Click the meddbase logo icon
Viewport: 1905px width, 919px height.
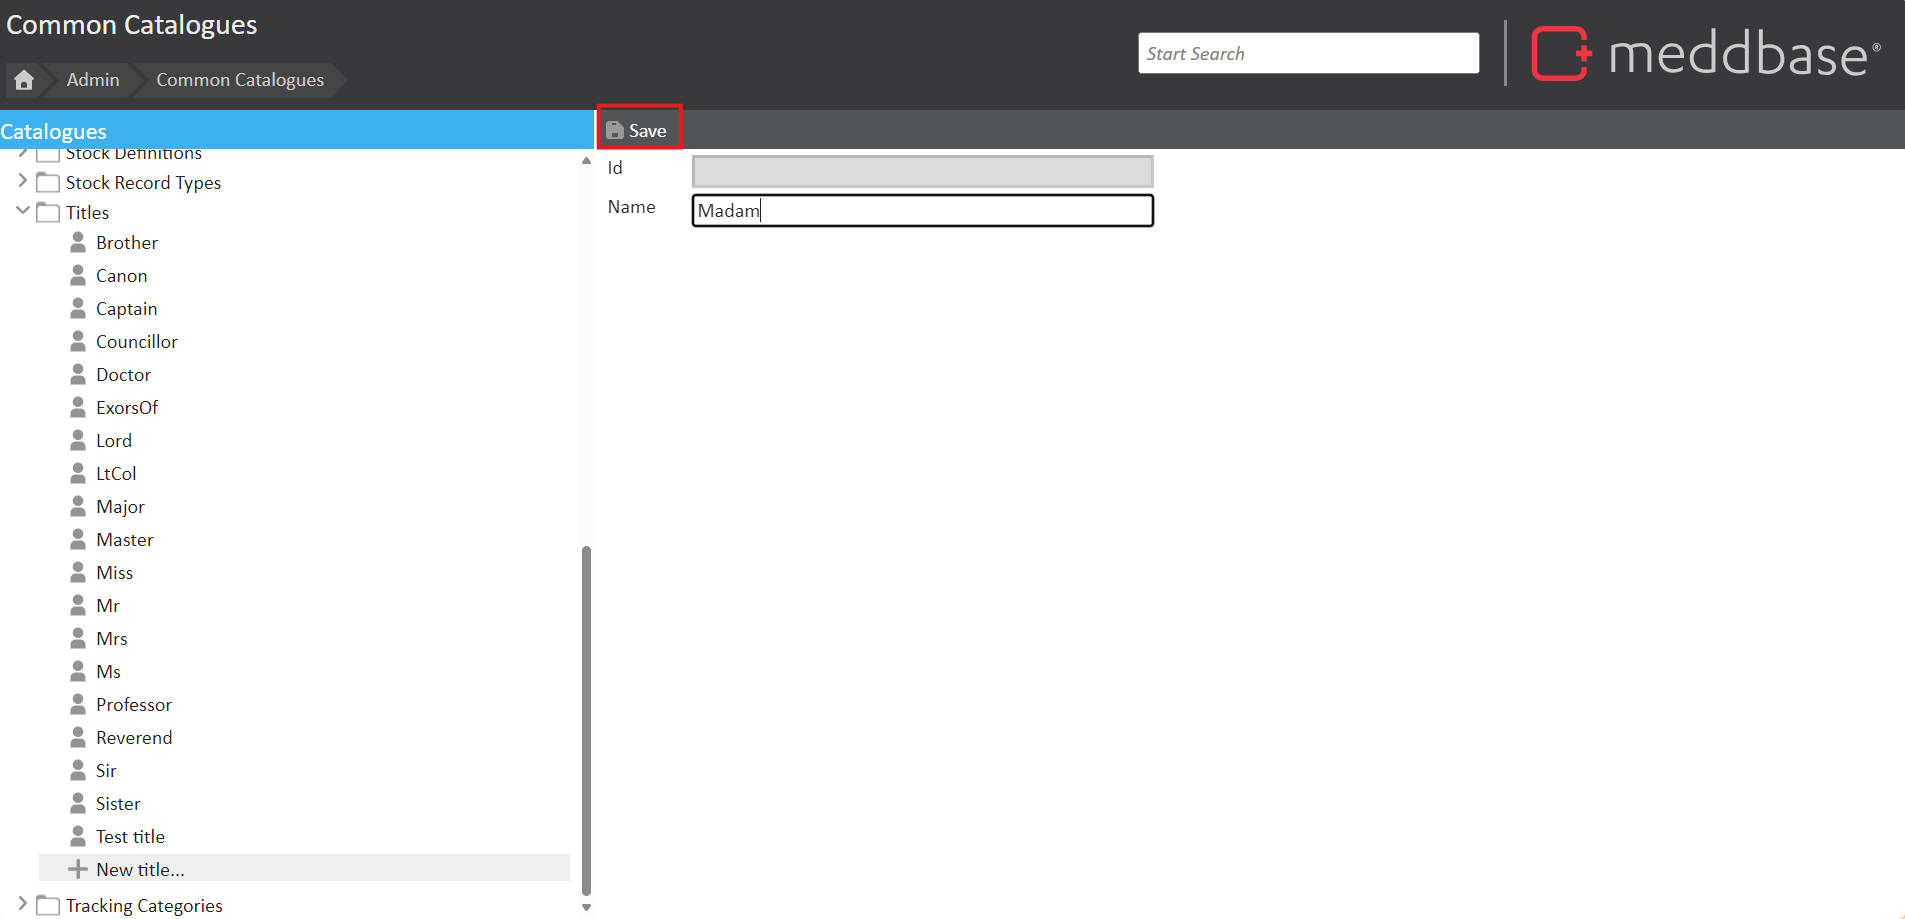1560,53
